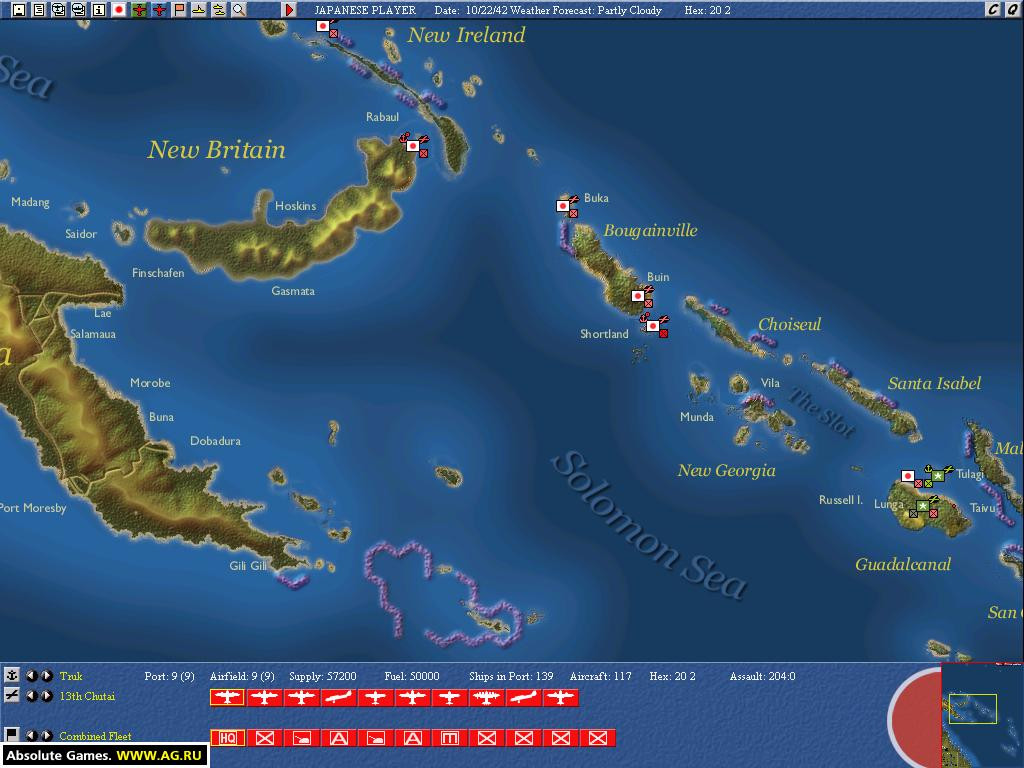Select the Allied green star marker at Tulagi
Viewport: 1024px width, 768px height.
pyautogui.click(x=938, y=475)
